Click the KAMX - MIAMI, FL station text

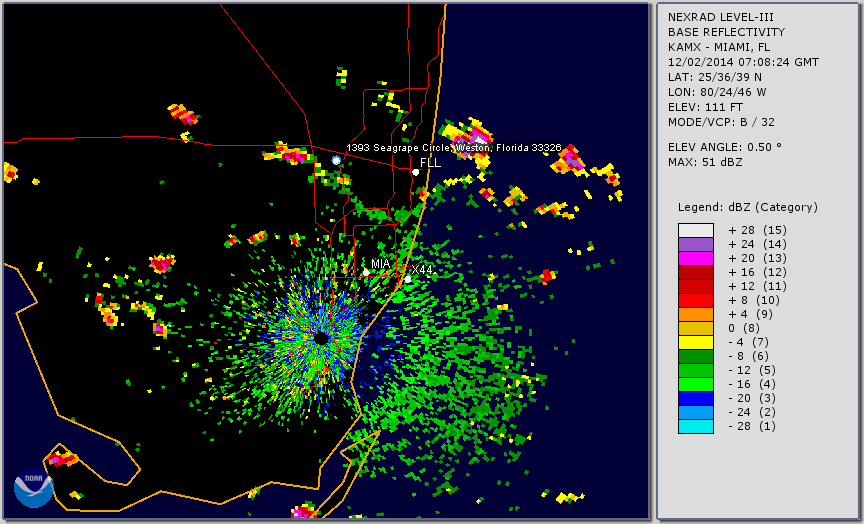click(719, 47)
